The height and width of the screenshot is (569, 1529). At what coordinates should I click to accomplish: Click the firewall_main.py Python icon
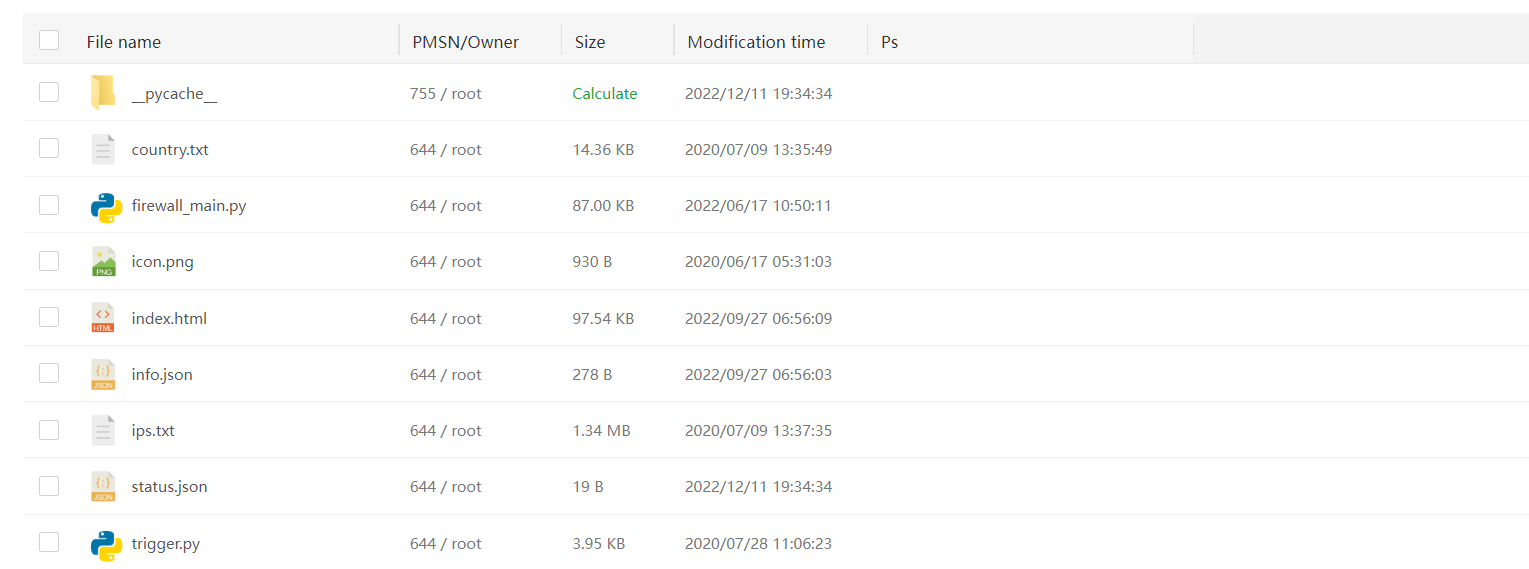pyautogui.click(x=106, y=206)
